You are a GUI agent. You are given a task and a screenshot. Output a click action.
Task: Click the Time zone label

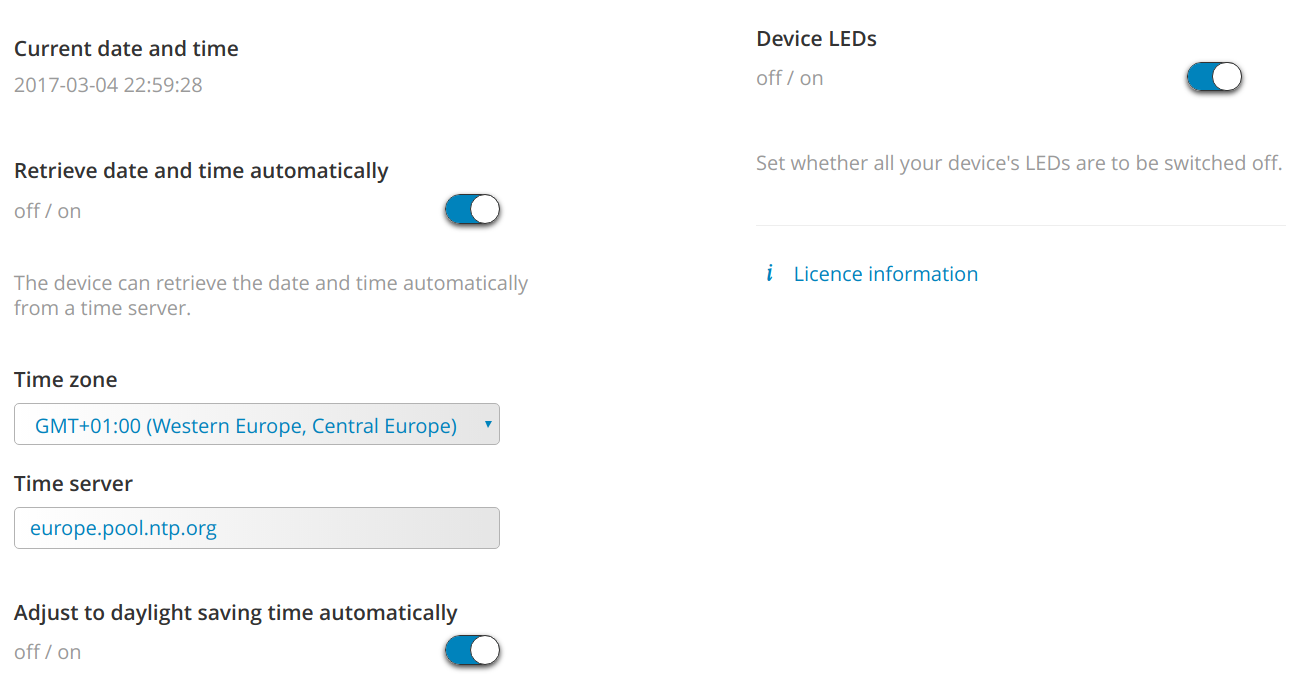point(65,380)
